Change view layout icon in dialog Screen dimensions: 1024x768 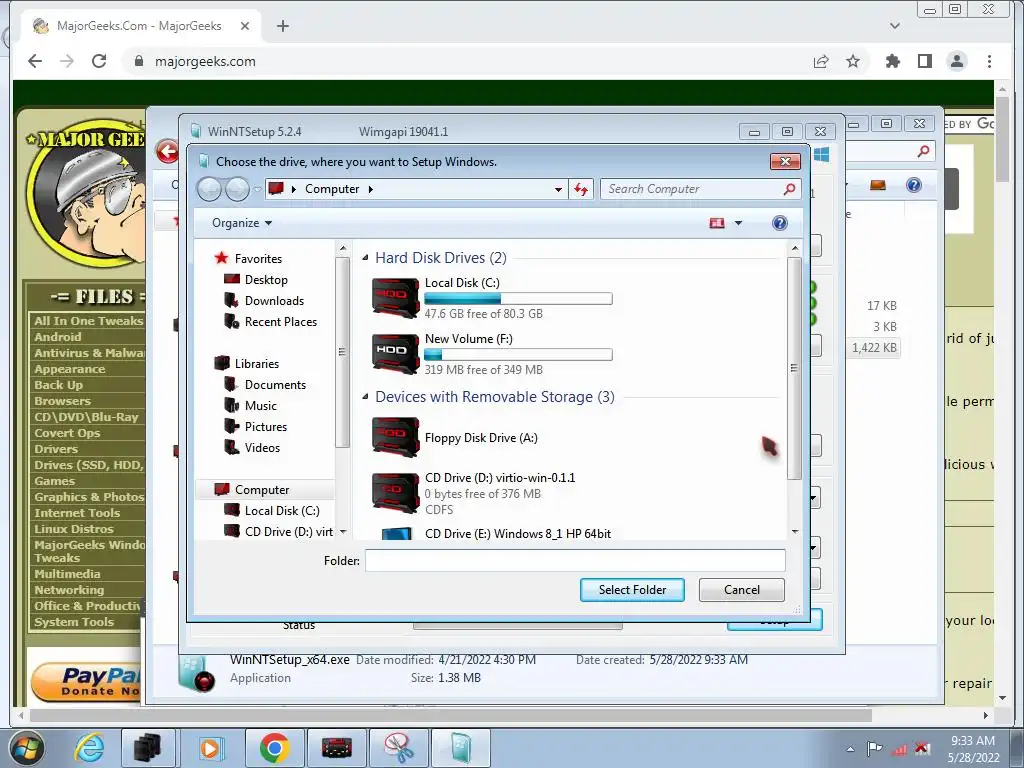click(x=716, y=223)
